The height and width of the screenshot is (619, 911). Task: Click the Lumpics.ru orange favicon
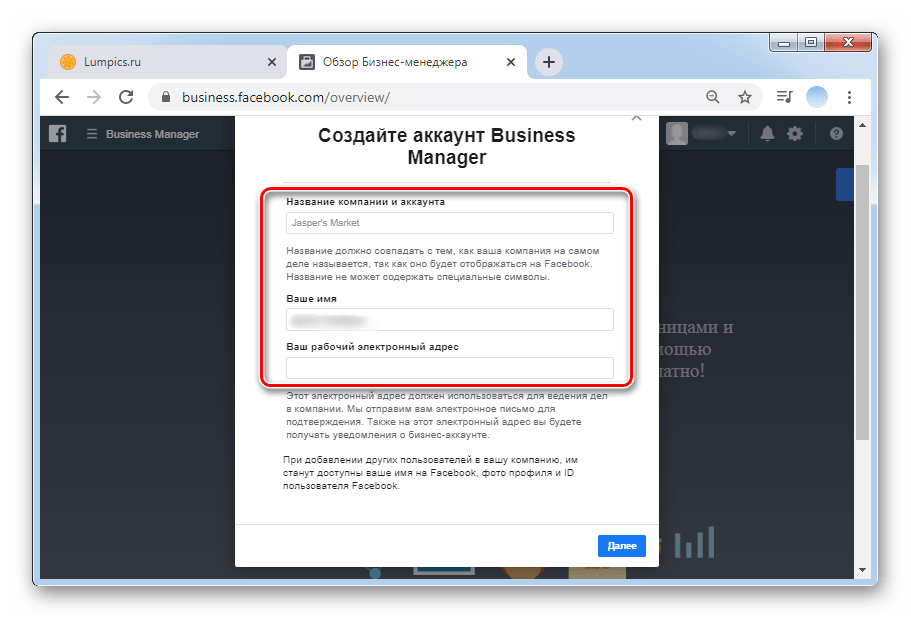[x=68, y=62]
